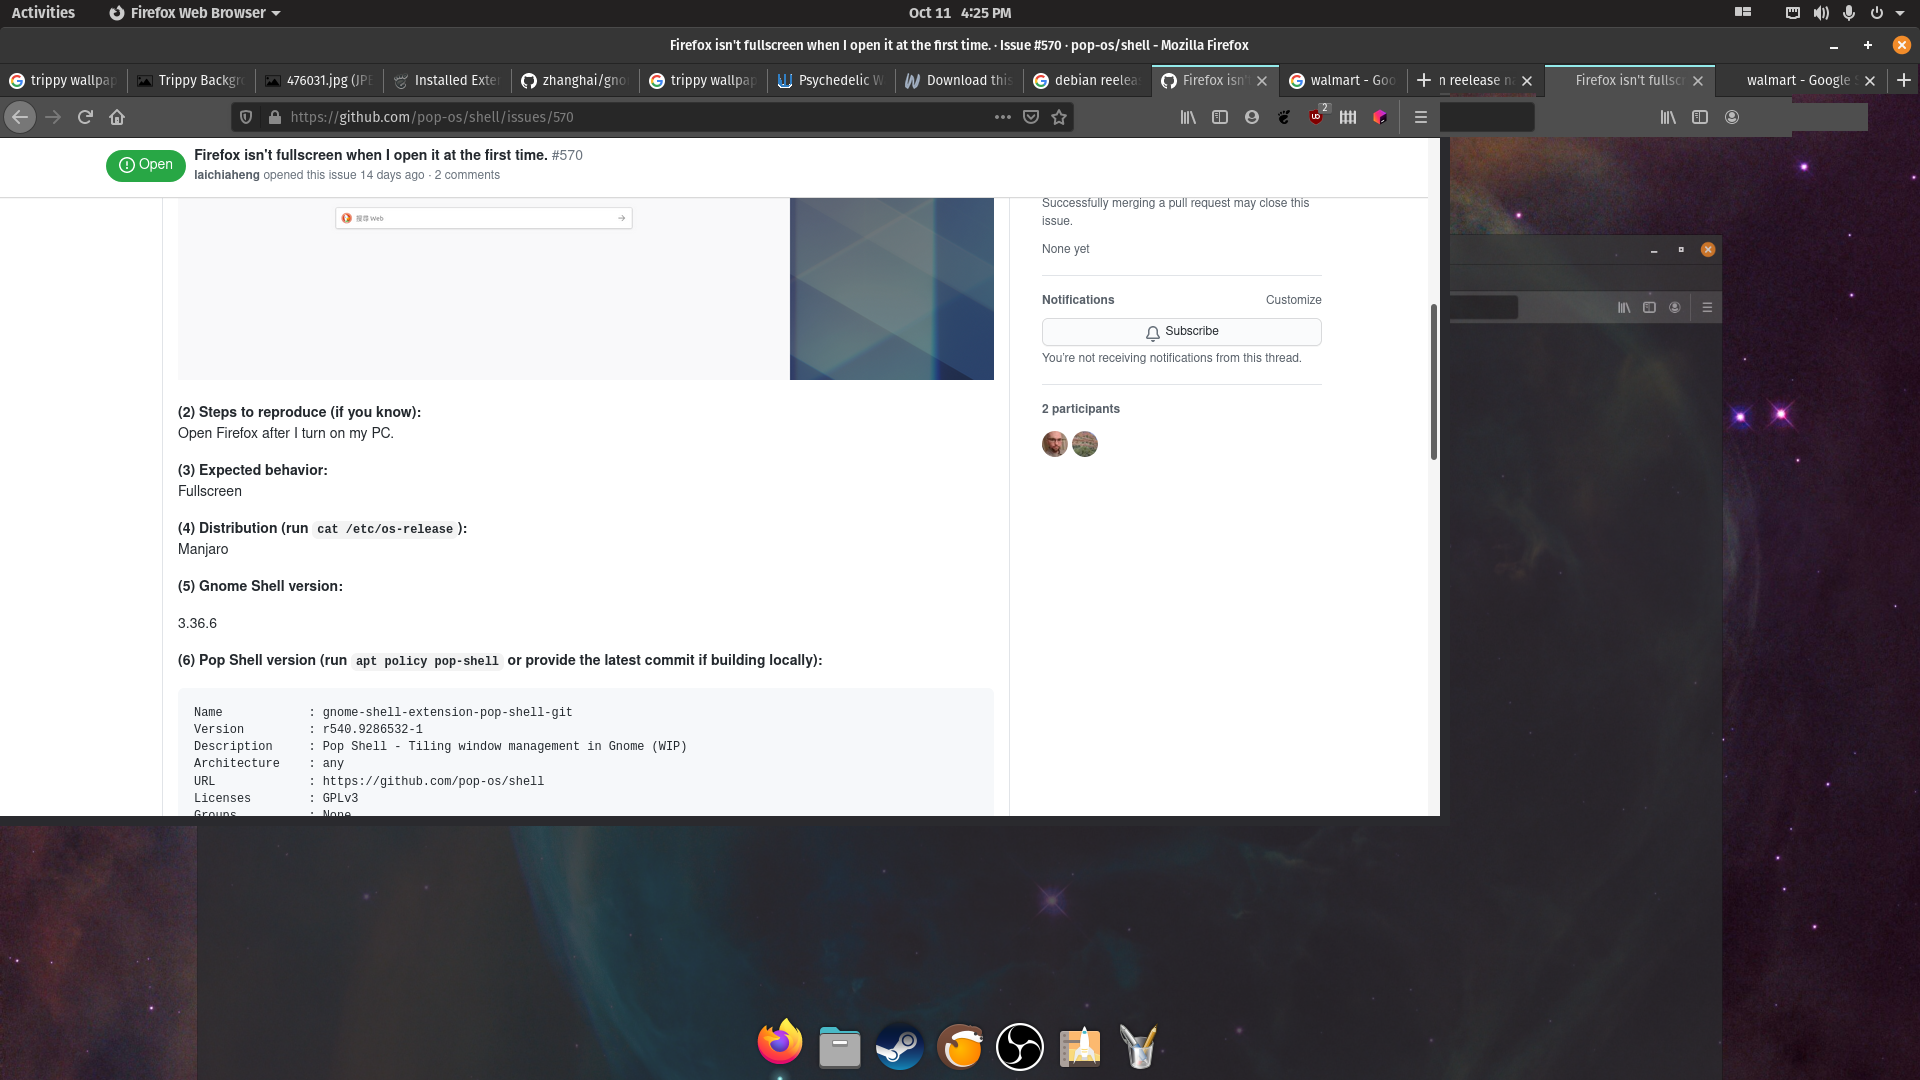
Task: Switch to the Trippy Backgr tab
Action: 191,80
